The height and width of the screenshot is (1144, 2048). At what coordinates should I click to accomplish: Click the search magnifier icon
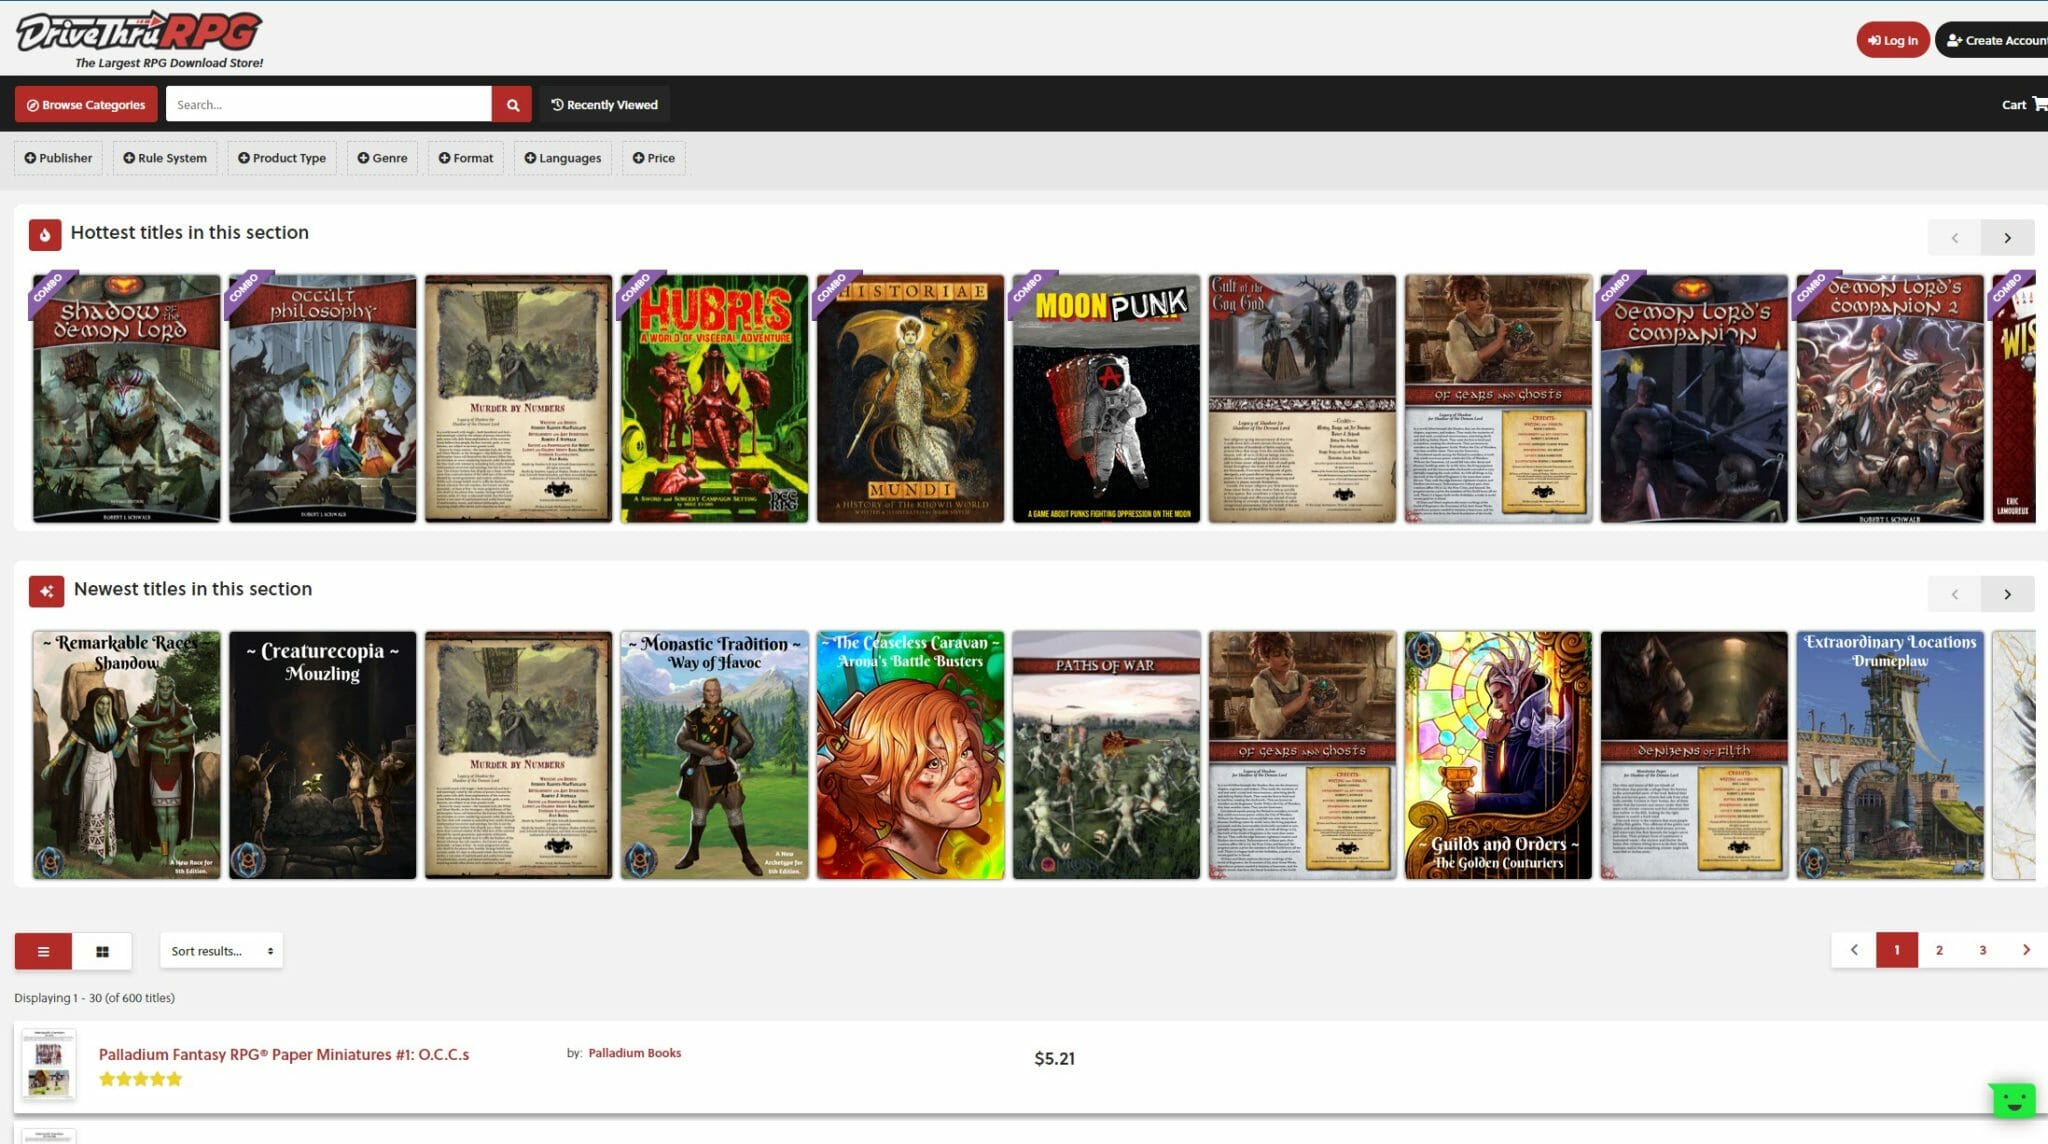pyautogui.click(x=512, y=104)
